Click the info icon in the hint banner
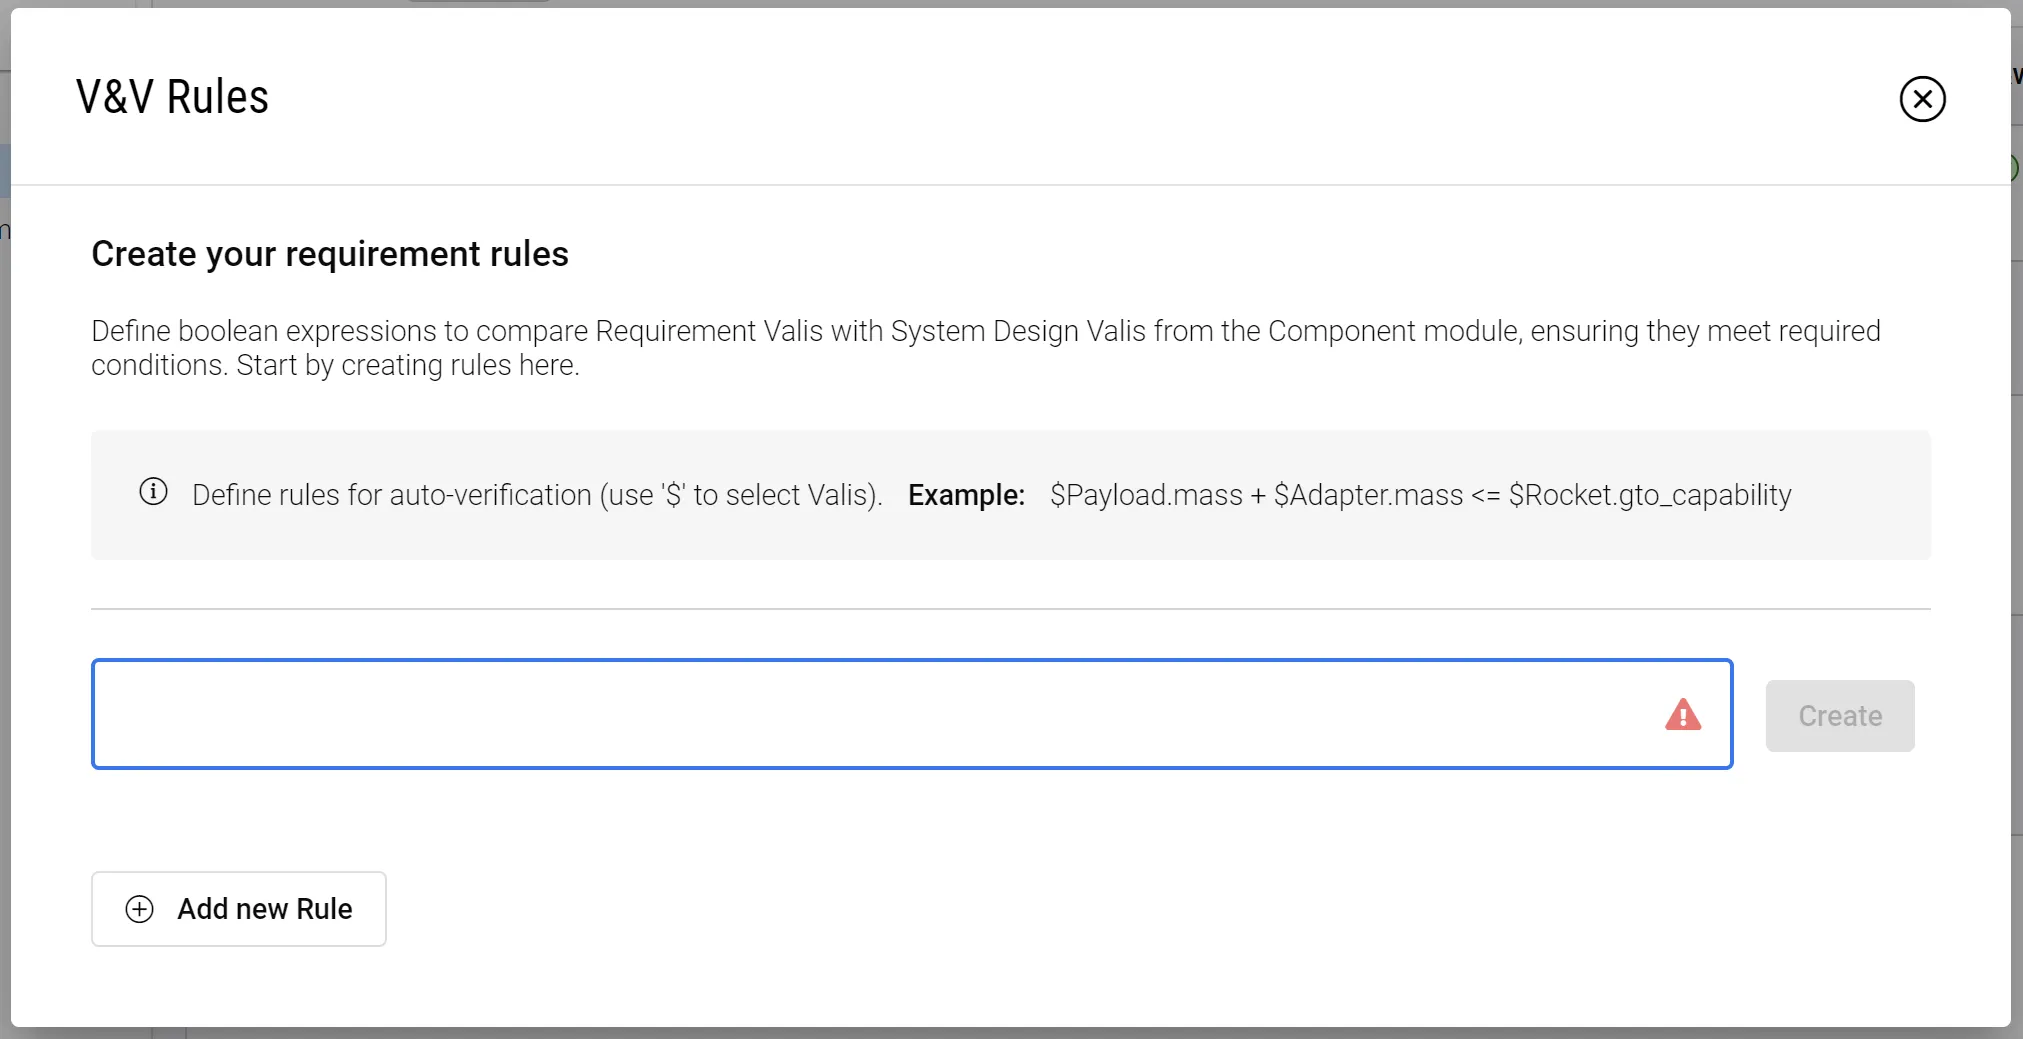The image size is (2023, 1039). coord(153,492)
